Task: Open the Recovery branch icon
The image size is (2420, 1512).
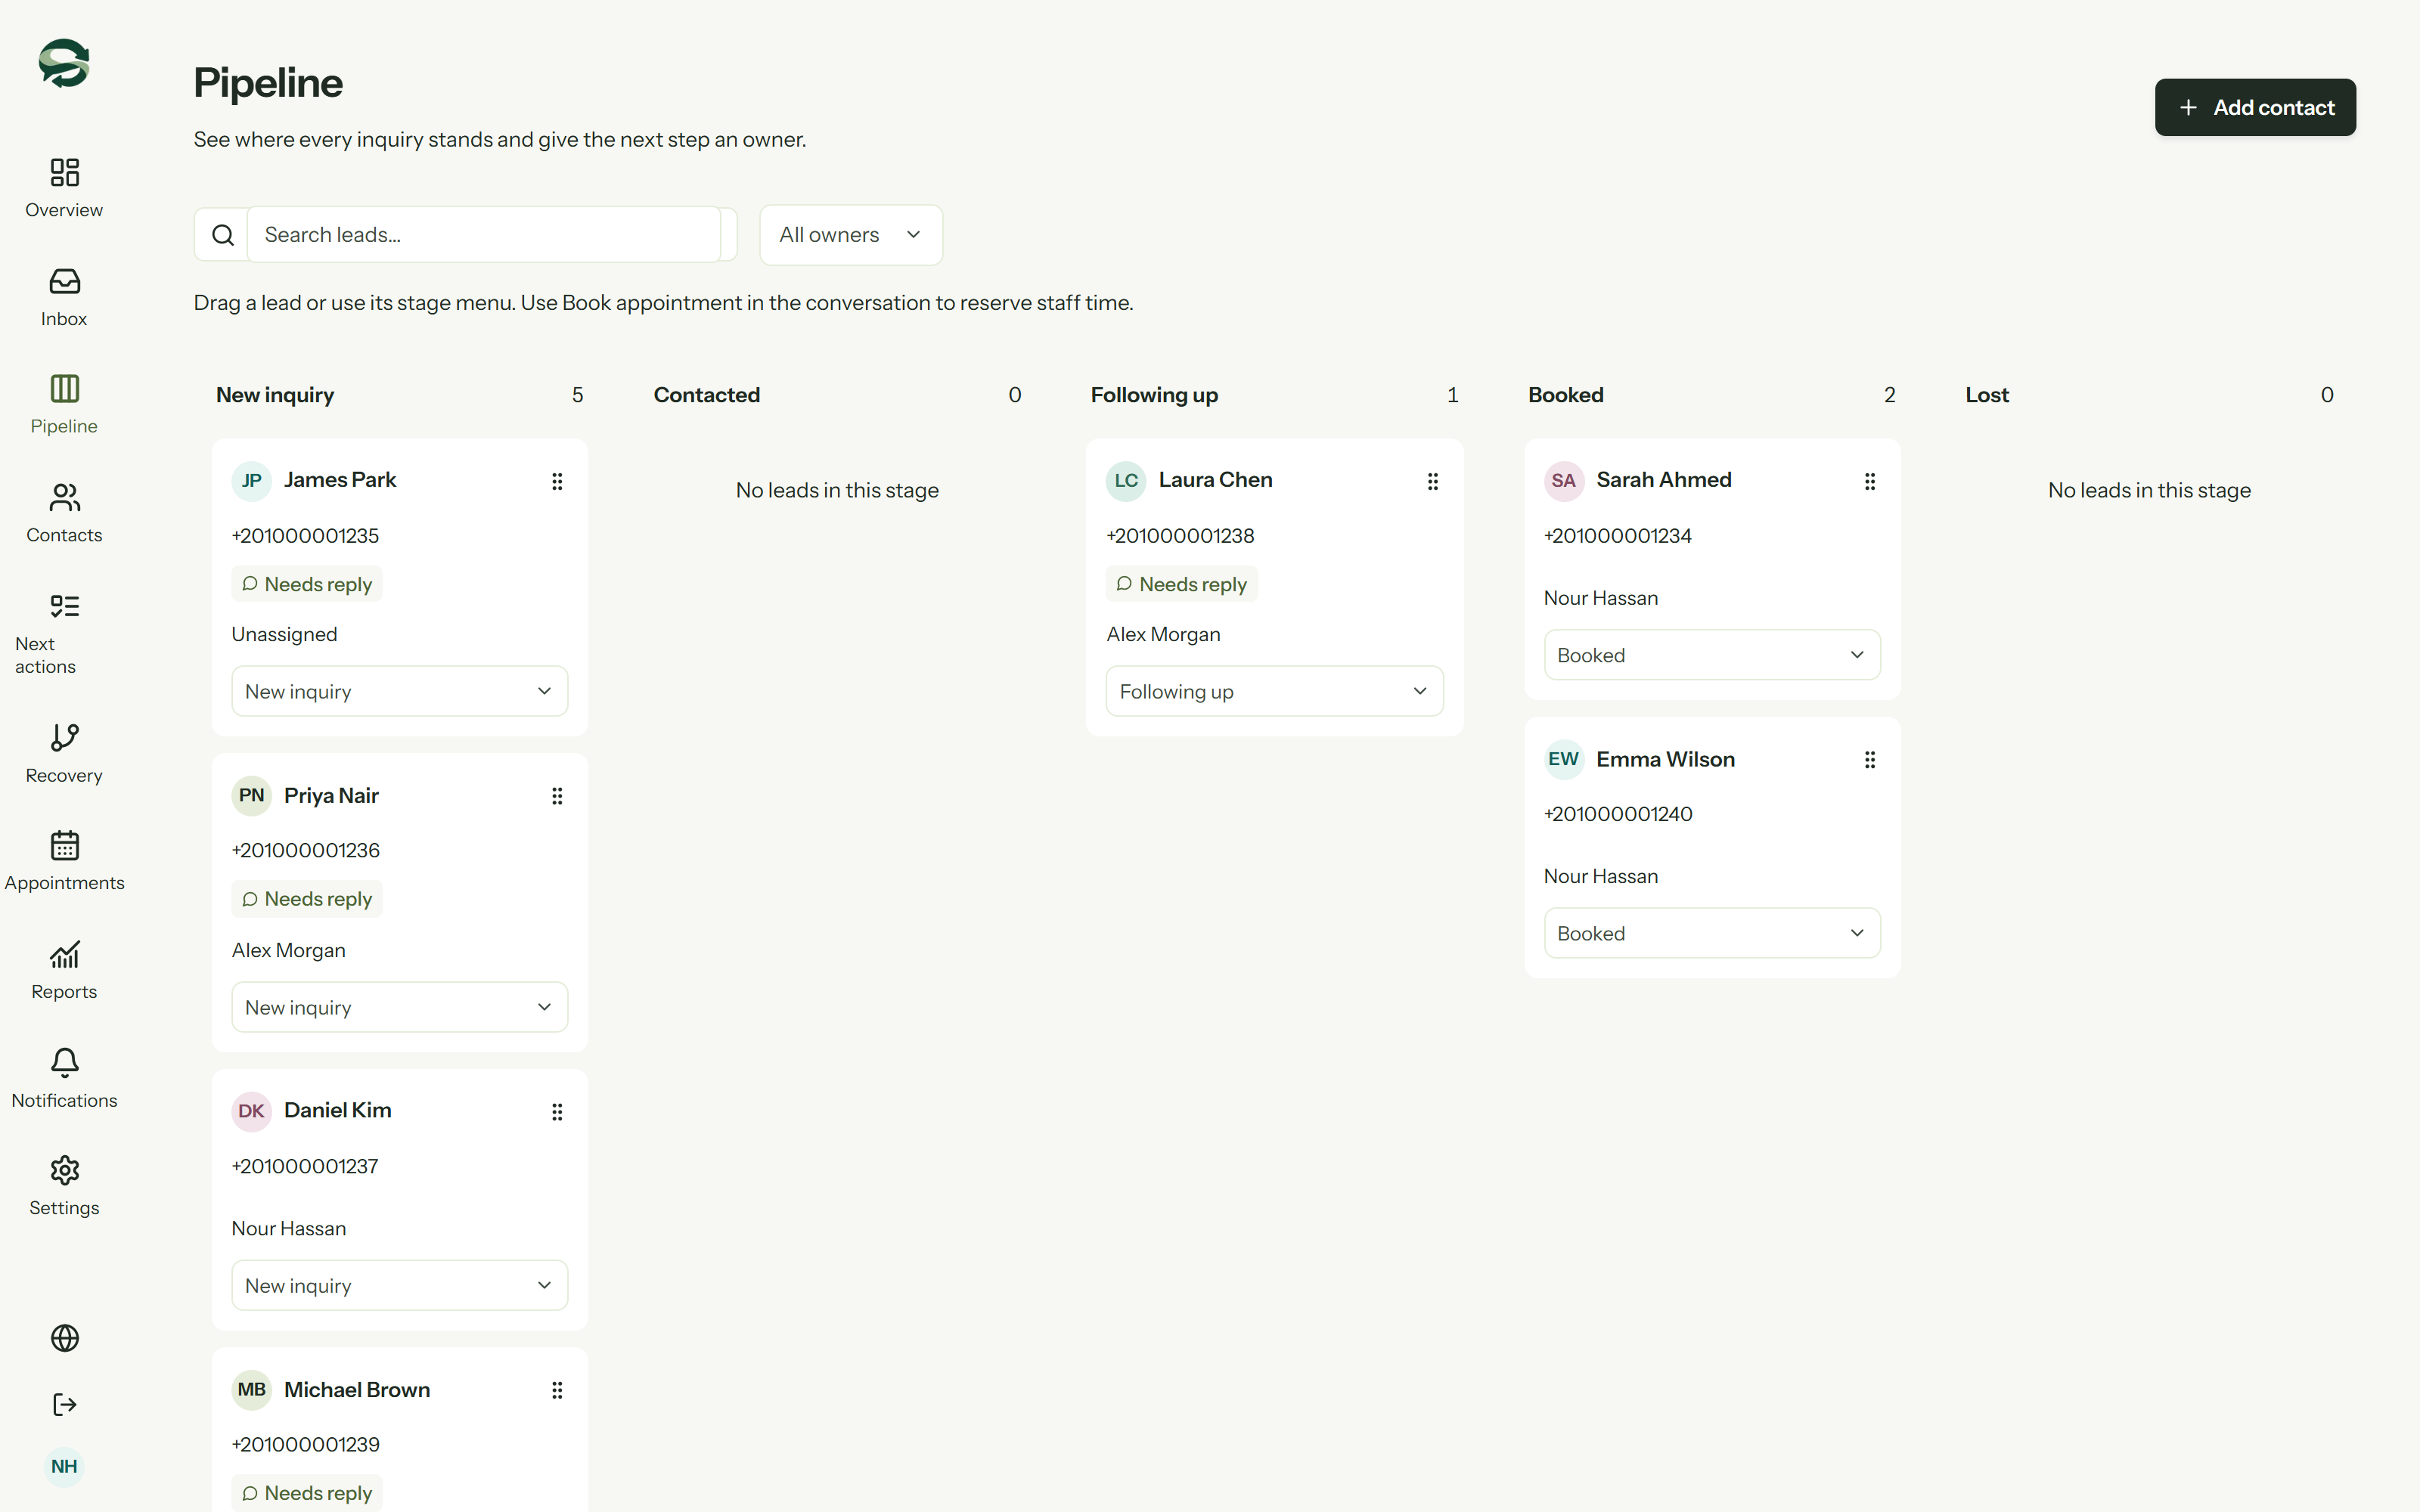Action: tap(64, 737)
